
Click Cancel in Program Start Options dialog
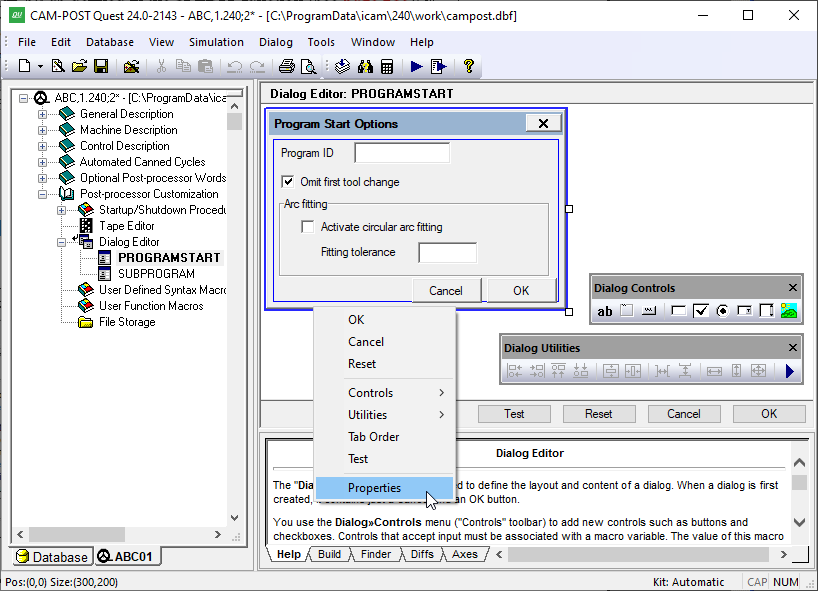click(x=446, y=291)
